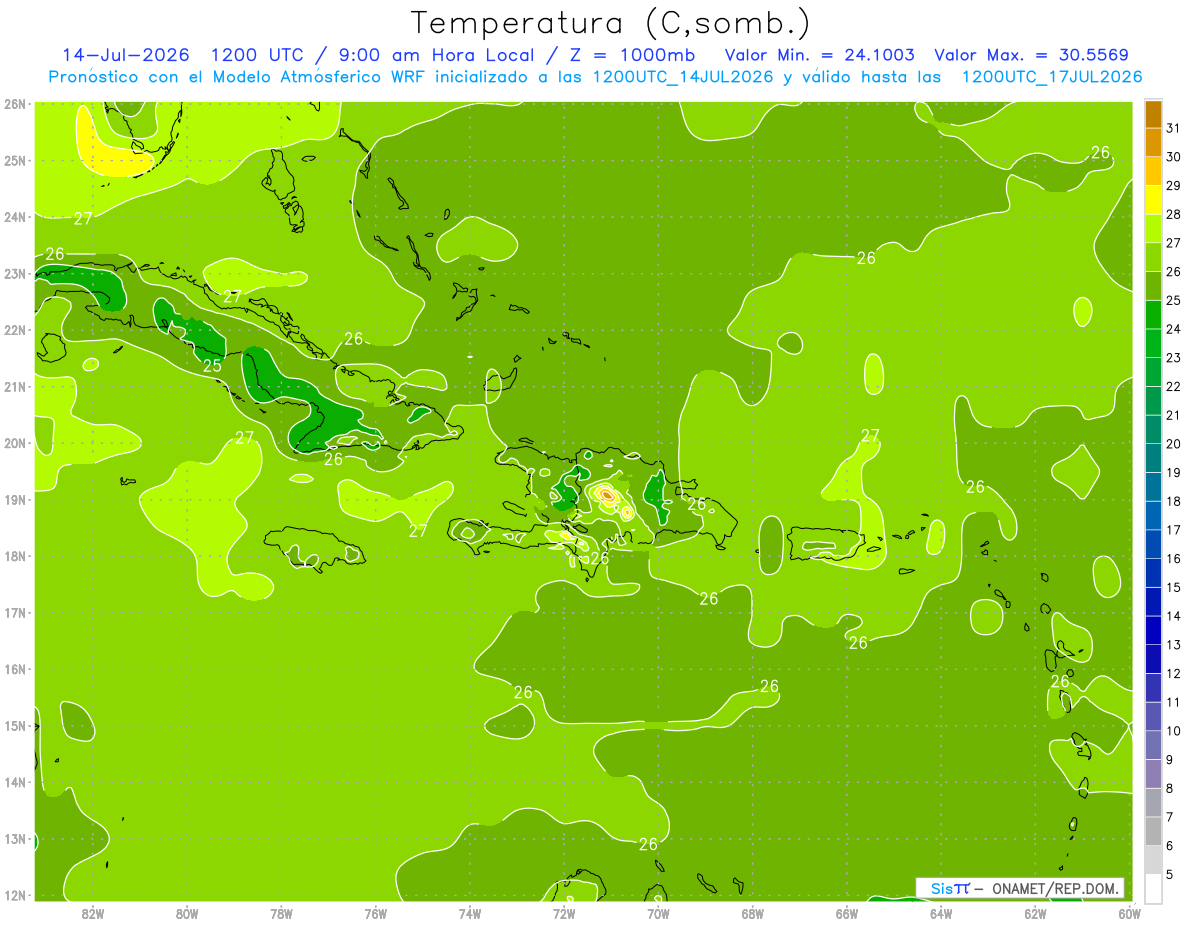Click the legend swatch between 26 and 27
The image size is (1200, 927).
tap(1153, 258)
